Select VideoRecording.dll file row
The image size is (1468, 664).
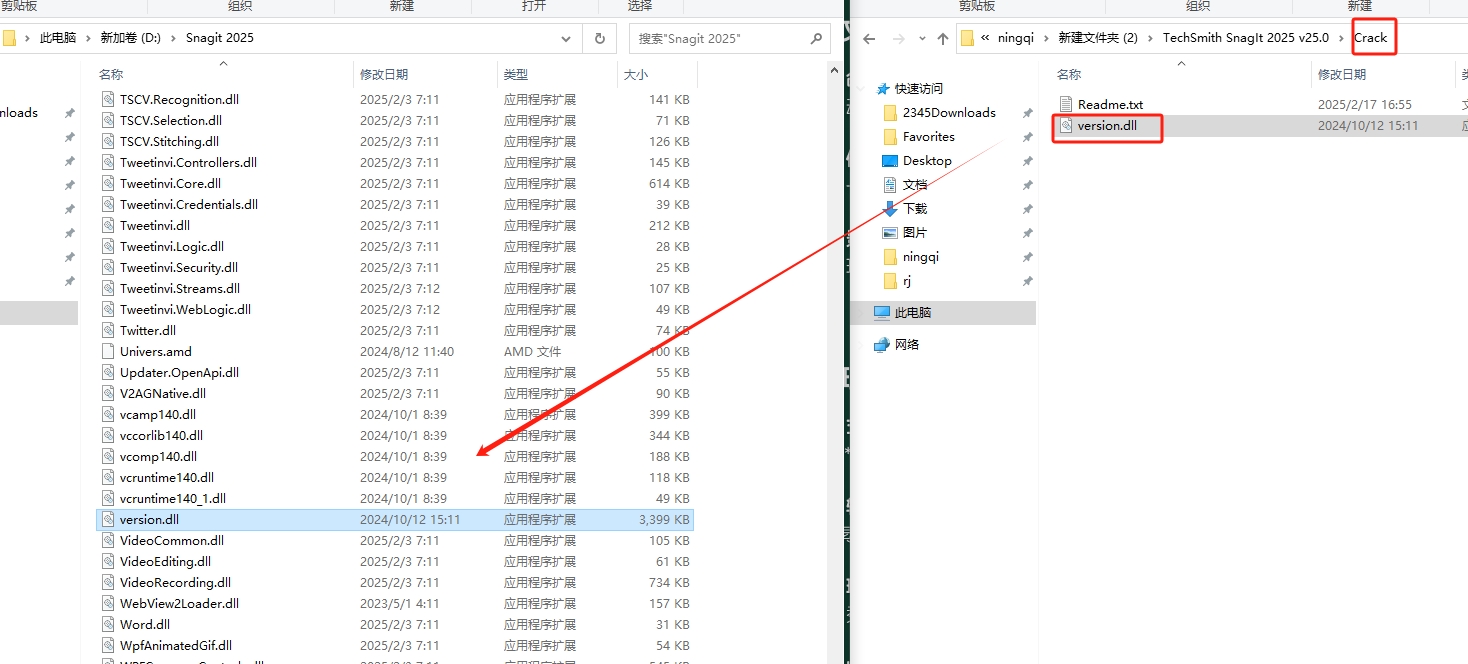394,582
